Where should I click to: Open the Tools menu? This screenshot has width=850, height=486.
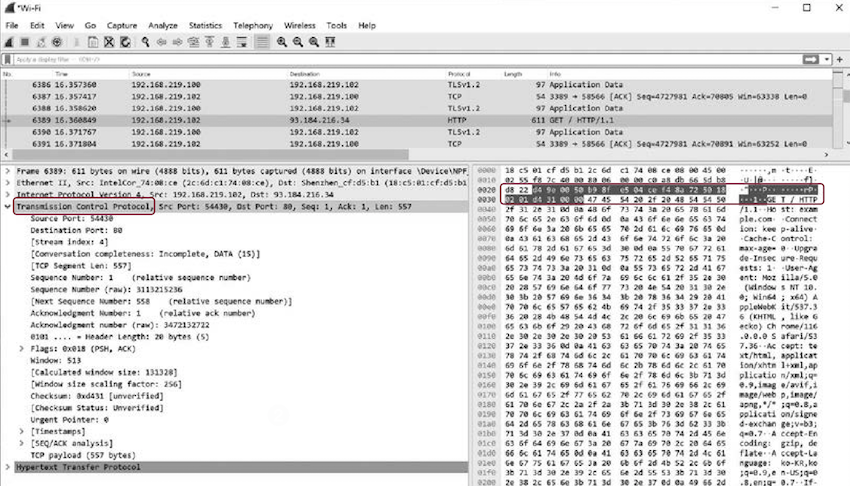(336, 25)
